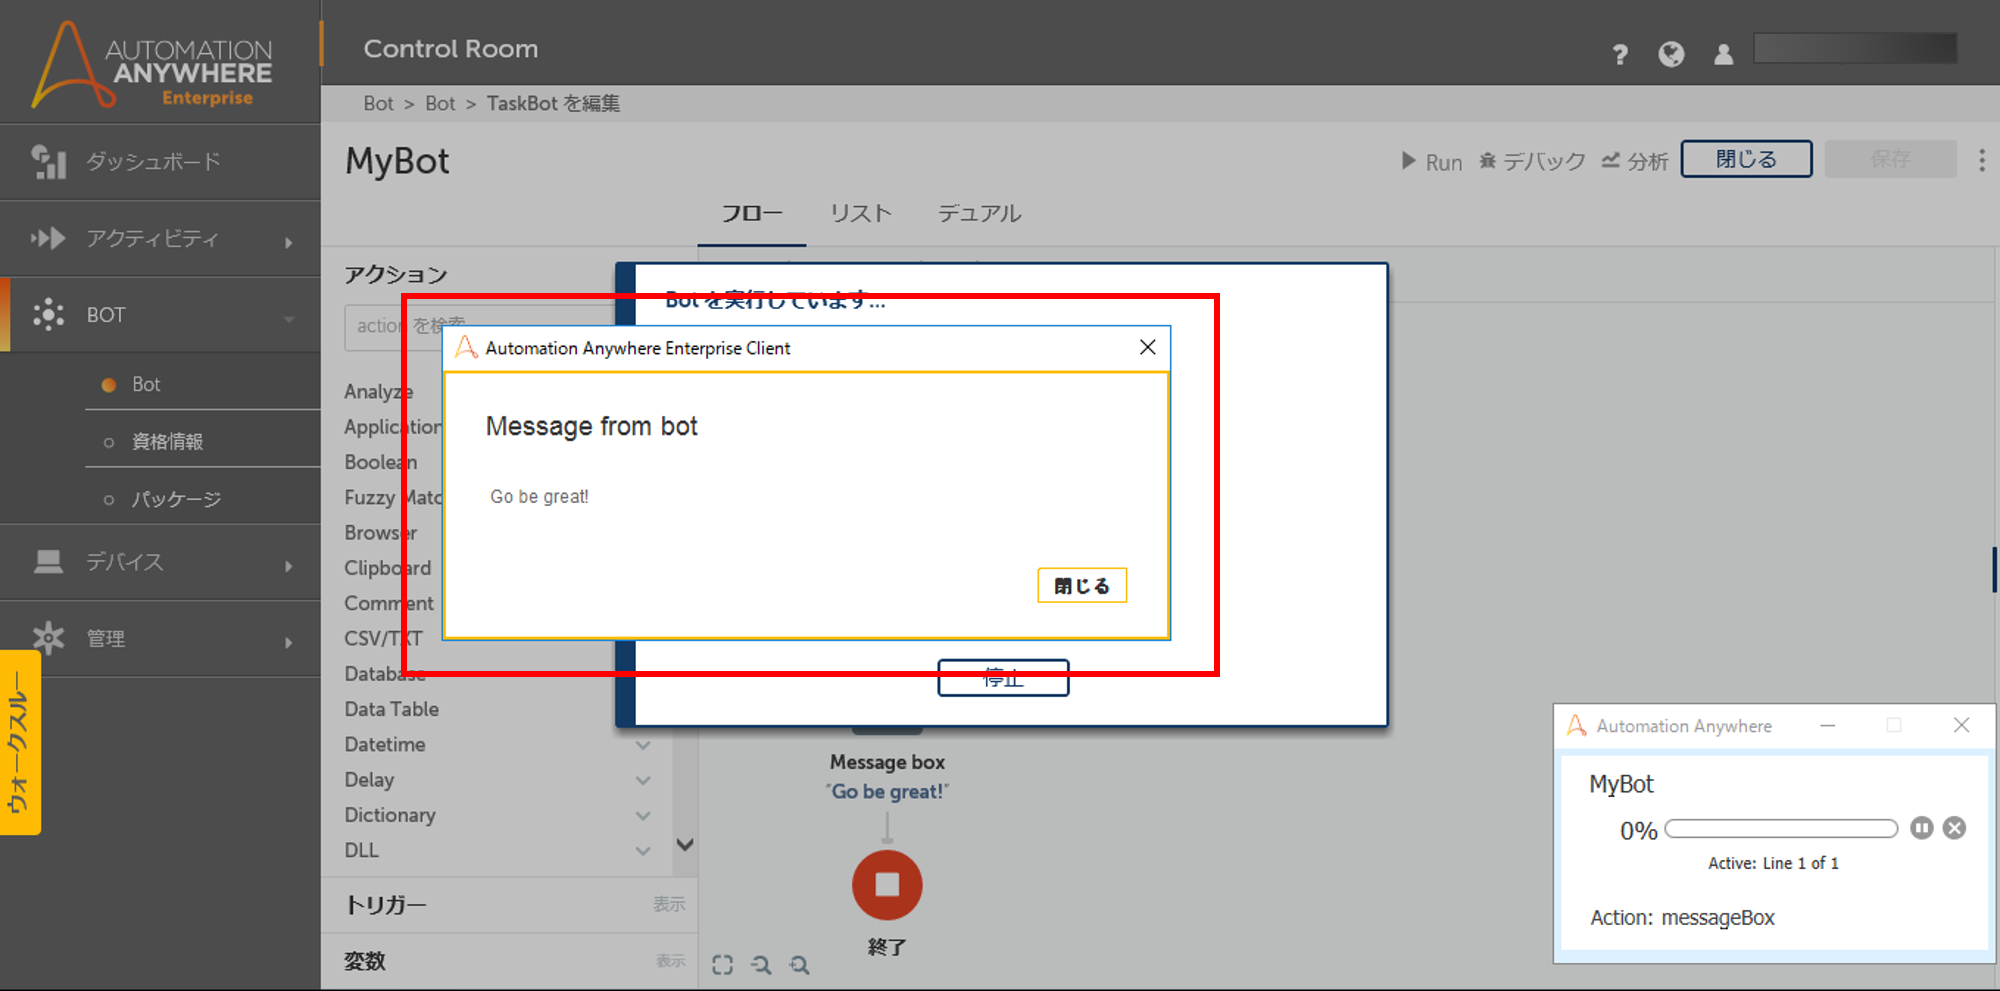Start デバッグ mode
Screen dimensions: 2000x991
(1532, 161)
